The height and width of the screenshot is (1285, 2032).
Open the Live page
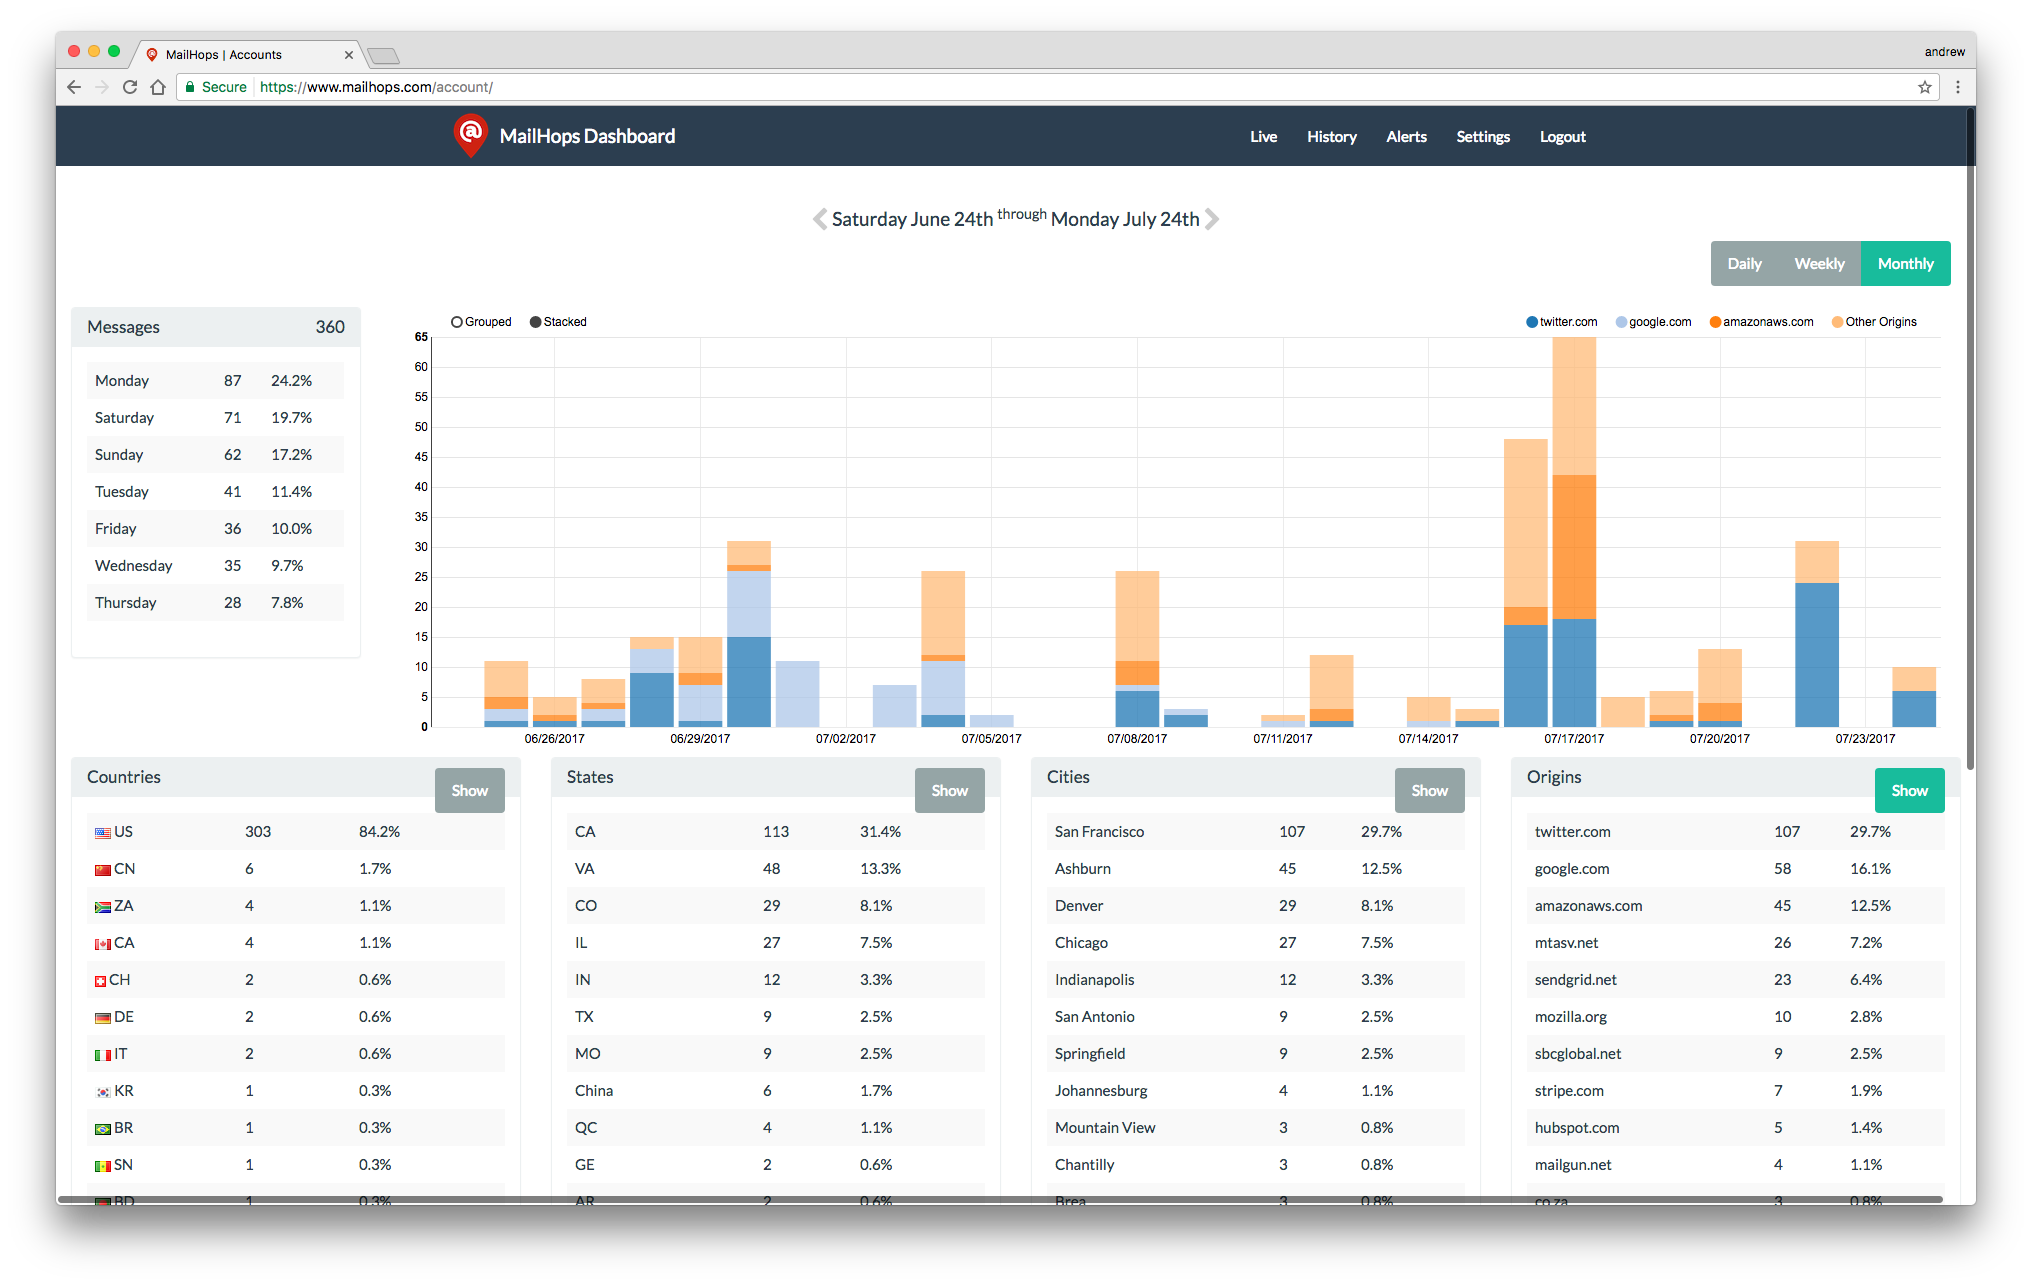click(1263, 137)
